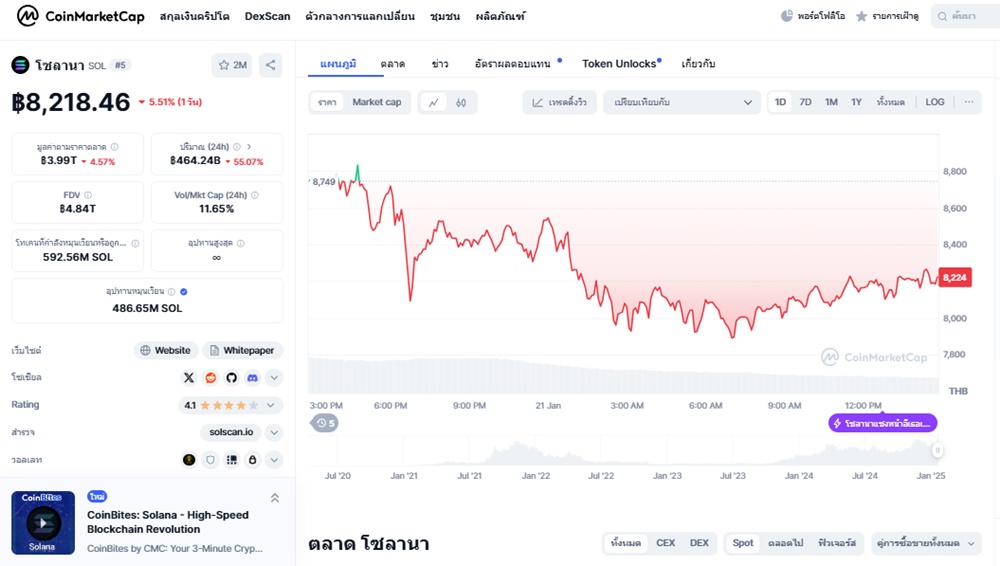Open the Whitepaper link
This screenshot has width=1000, height=566.
[x=242, y=350]
